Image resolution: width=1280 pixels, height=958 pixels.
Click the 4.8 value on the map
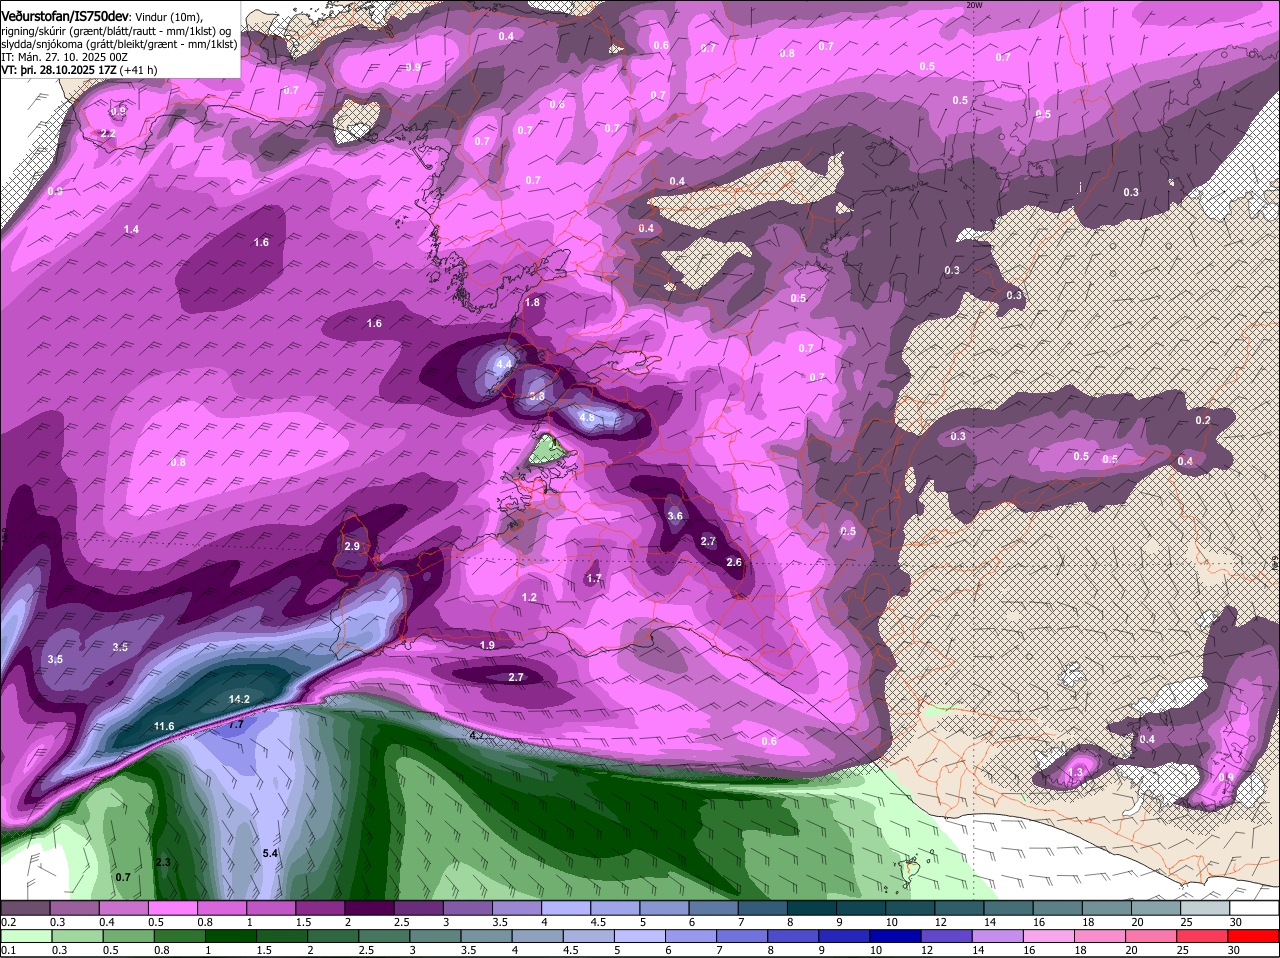[x=587, y=417]
